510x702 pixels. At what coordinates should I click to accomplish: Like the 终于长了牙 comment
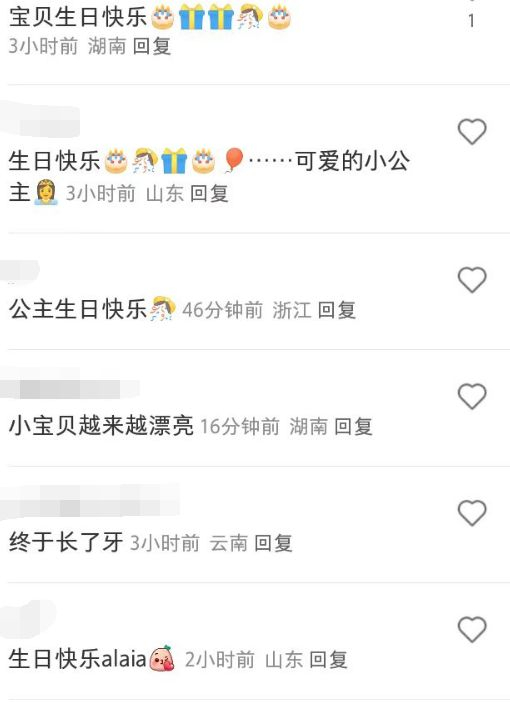[x=472, y=513]
